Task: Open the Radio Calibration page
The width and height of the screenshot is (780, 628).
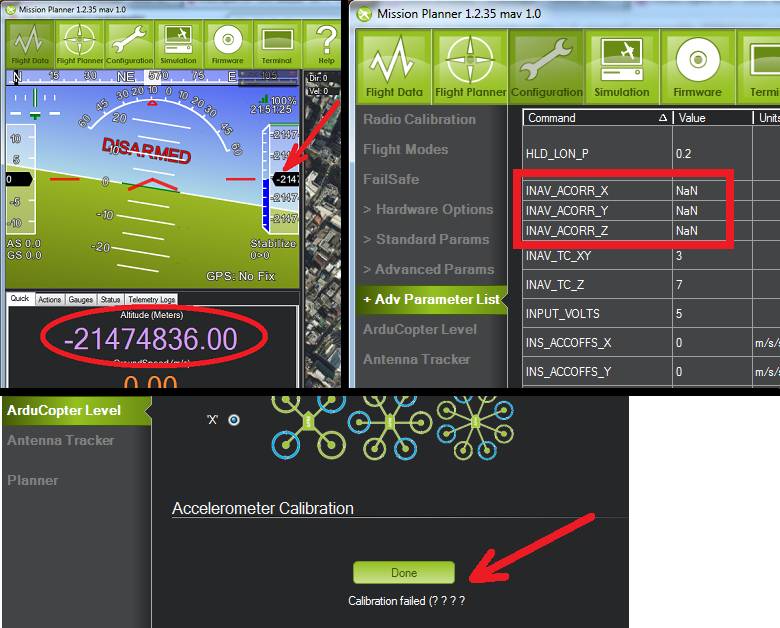Action: coord(419,119)
